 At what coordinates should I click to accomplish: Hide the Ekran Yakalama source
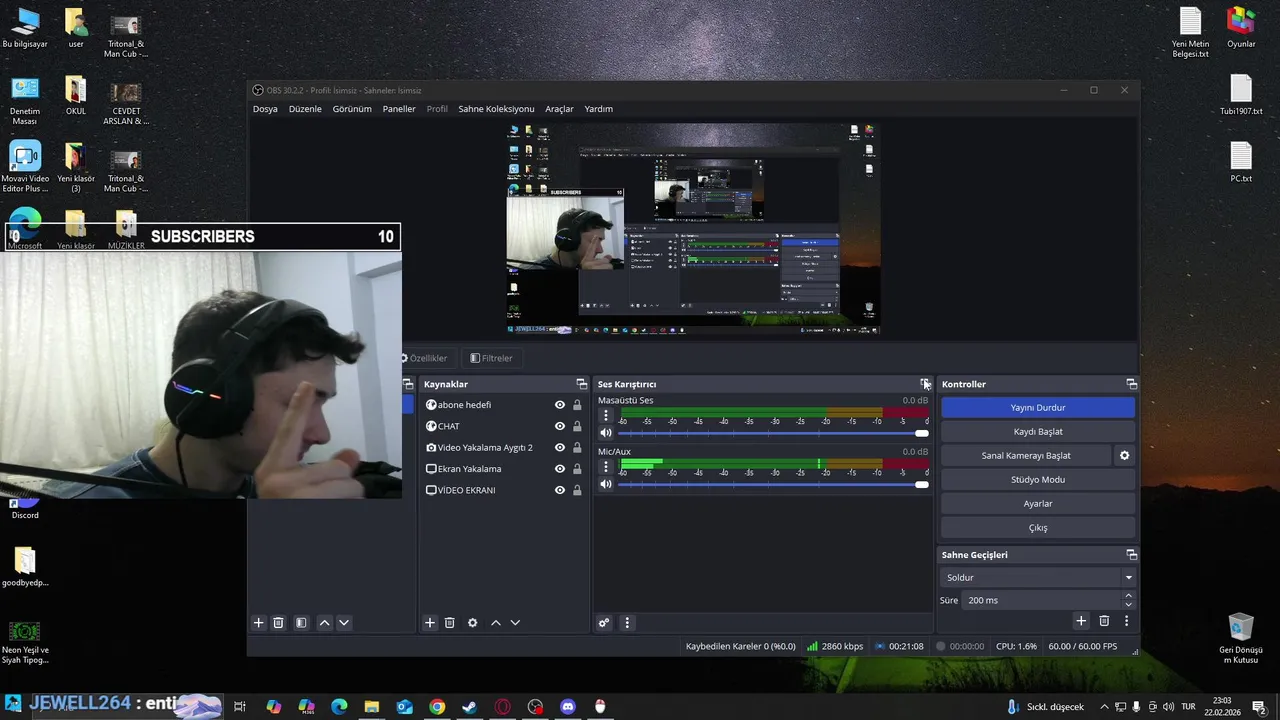pyautogui.click(x=560, y=469)
